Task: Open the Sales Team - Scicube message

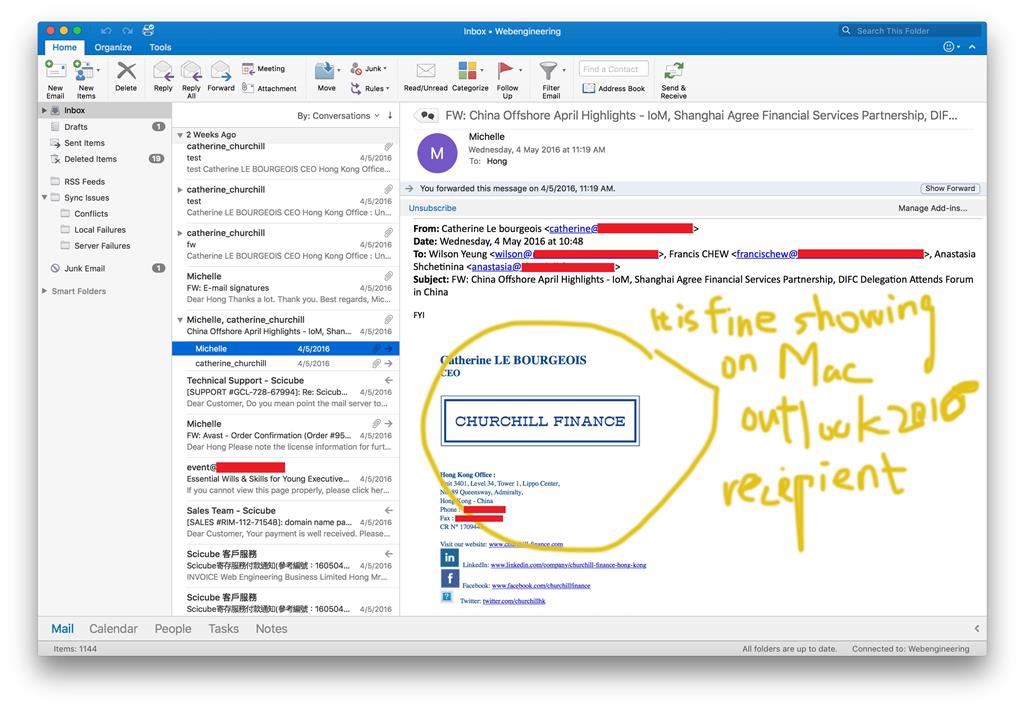Action: pos(286,522)
